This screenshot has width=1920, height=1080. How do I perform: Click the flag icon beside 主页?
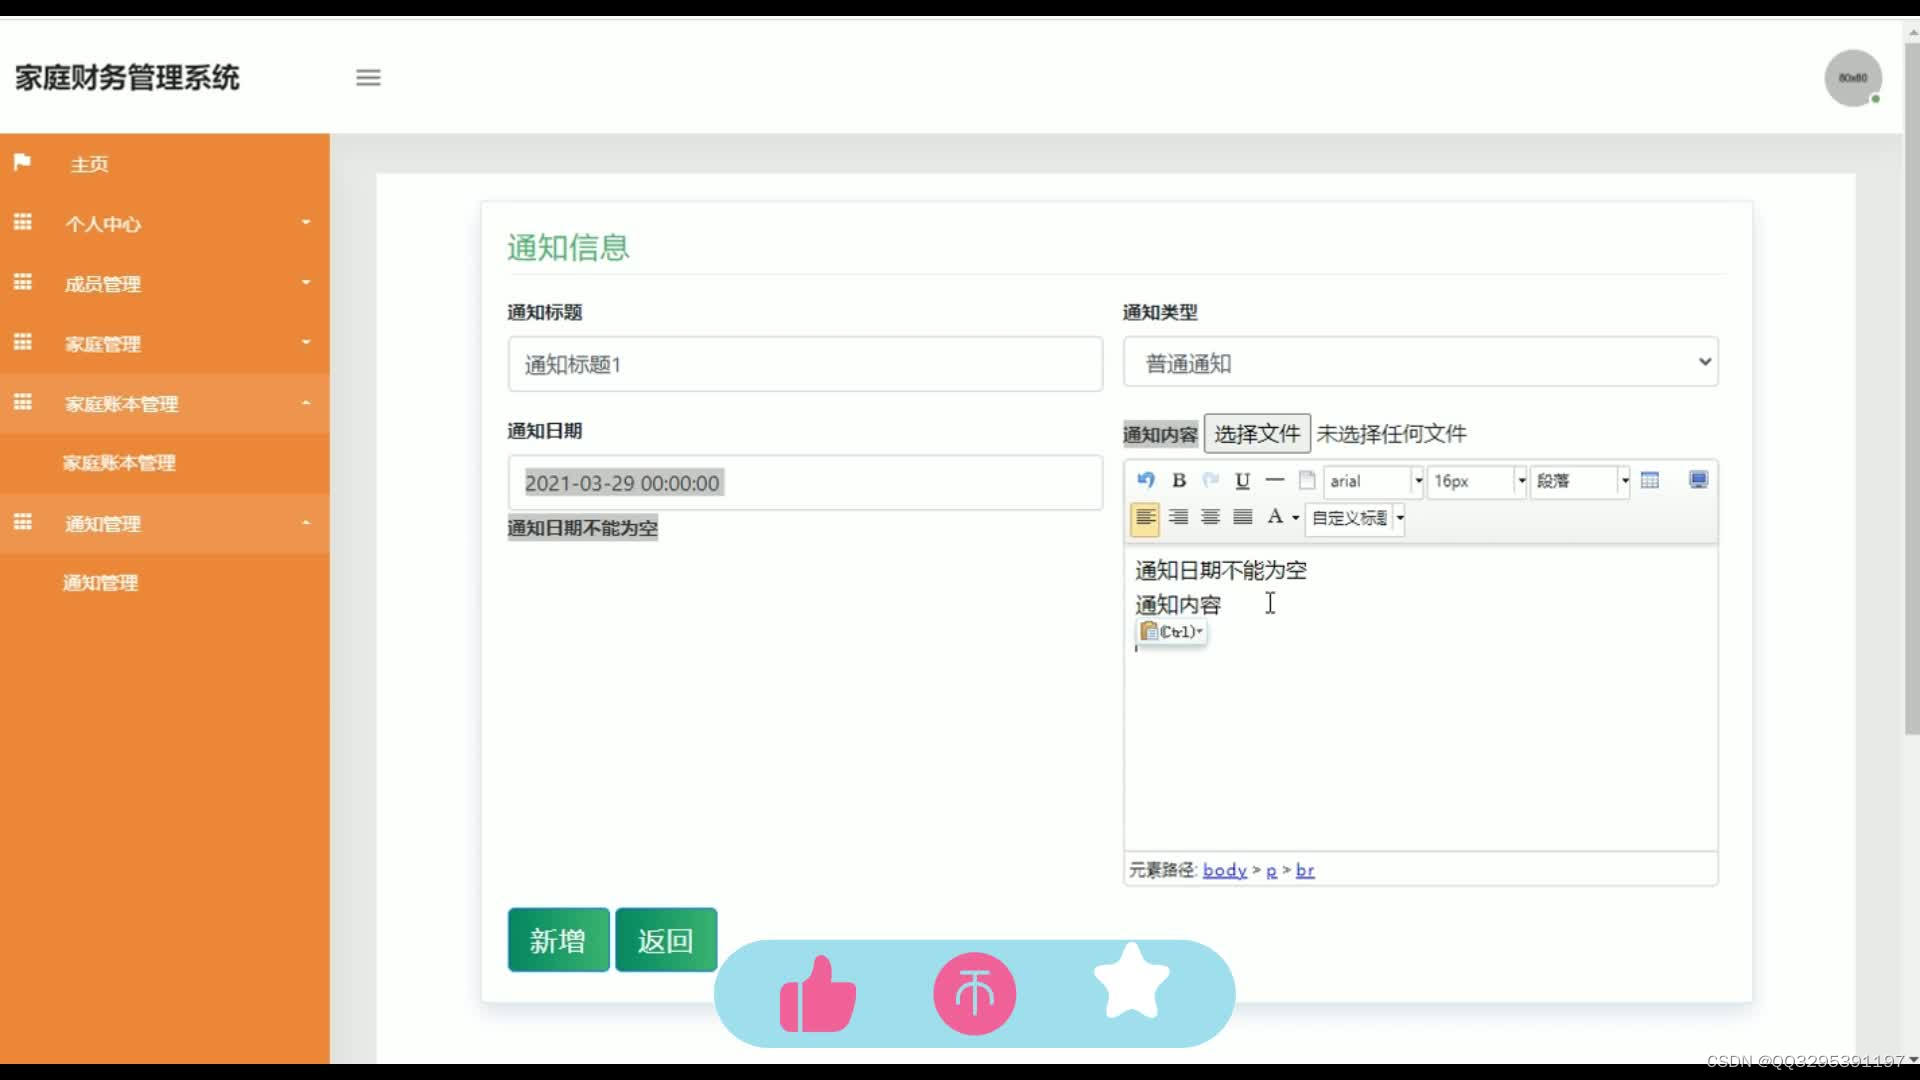tap(22, 162)
